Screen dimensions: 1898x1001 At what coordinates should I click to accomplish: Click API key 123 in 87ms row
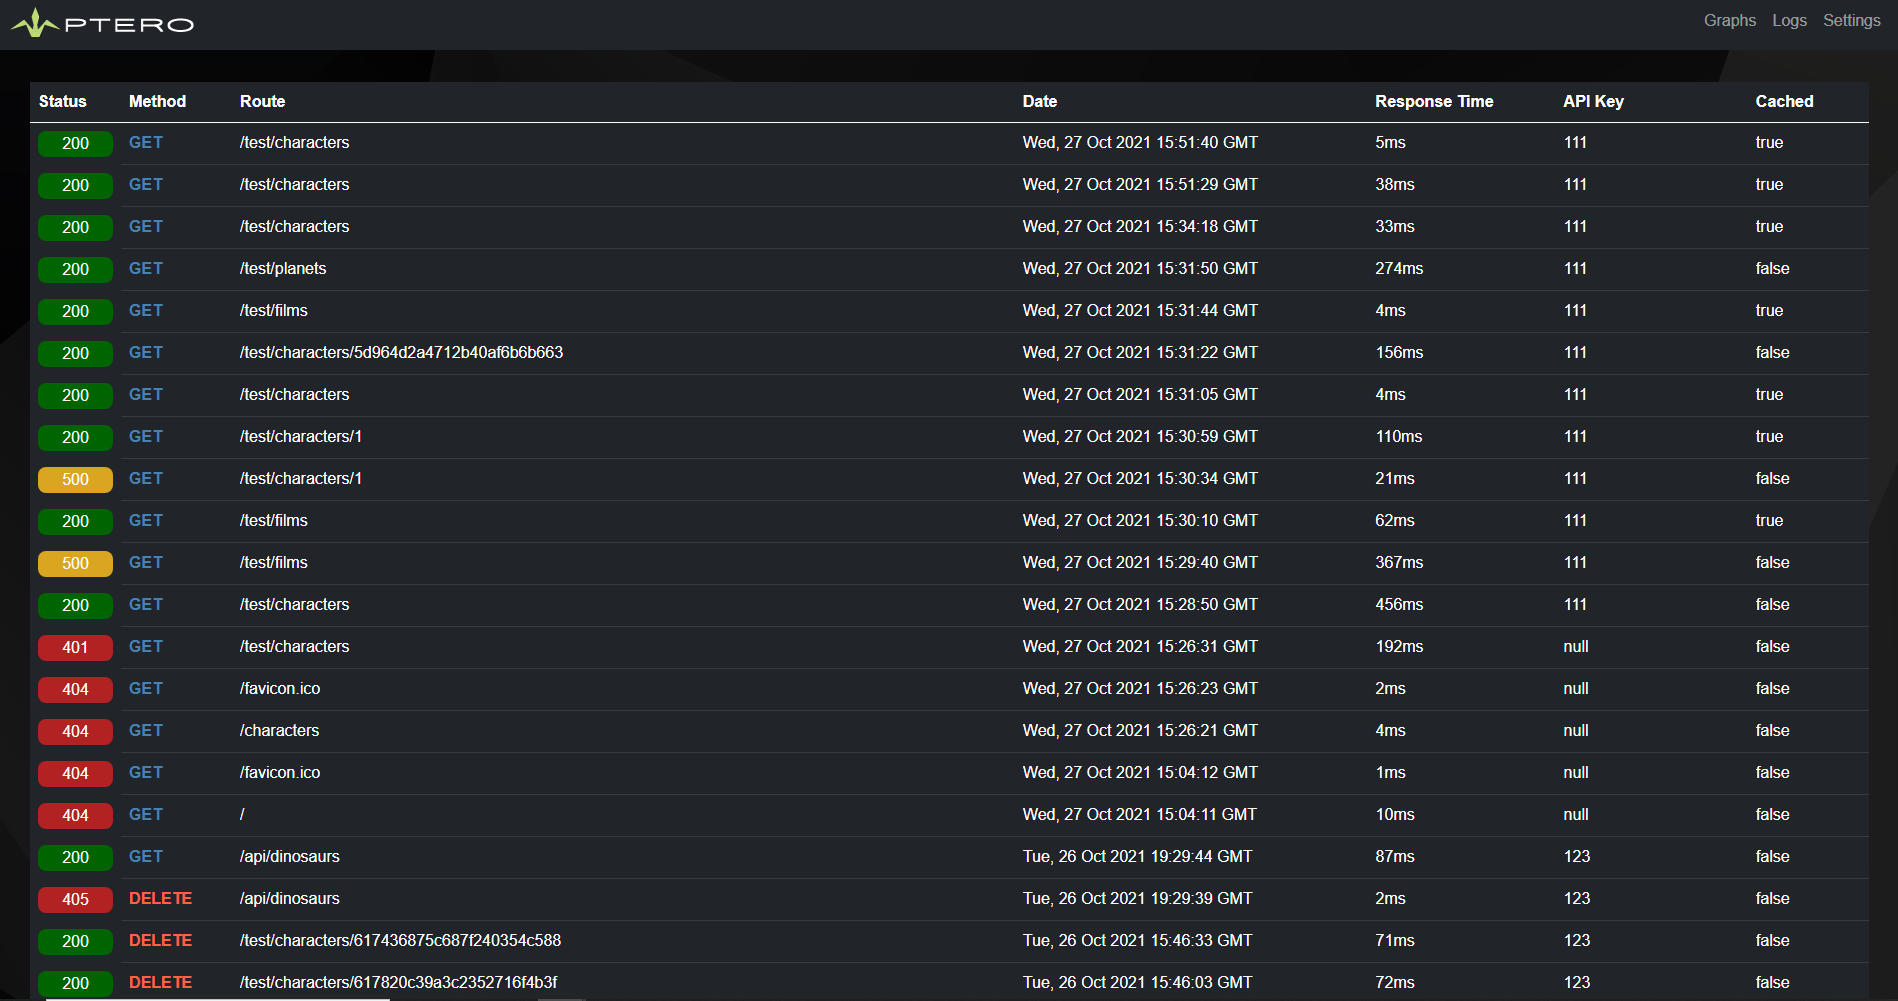(1577, 856)
